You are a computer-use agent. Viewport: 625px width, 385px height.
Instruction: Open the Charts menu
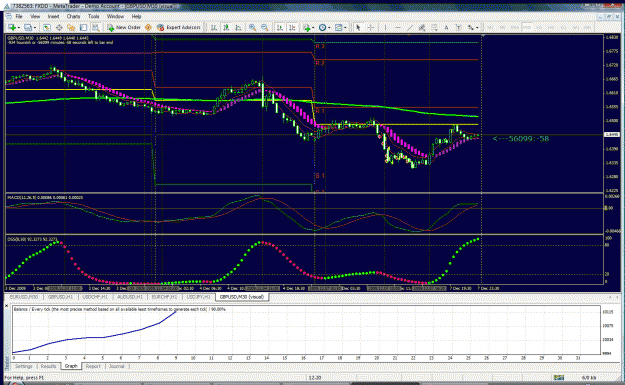tap(73, 16)
